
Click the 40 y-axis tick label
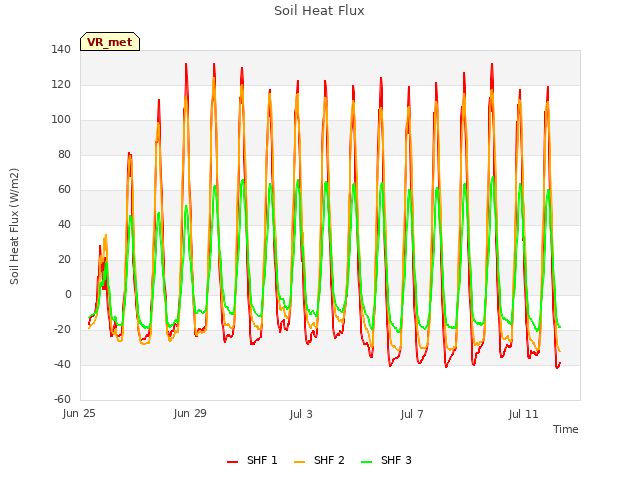(x=64, y=224)
